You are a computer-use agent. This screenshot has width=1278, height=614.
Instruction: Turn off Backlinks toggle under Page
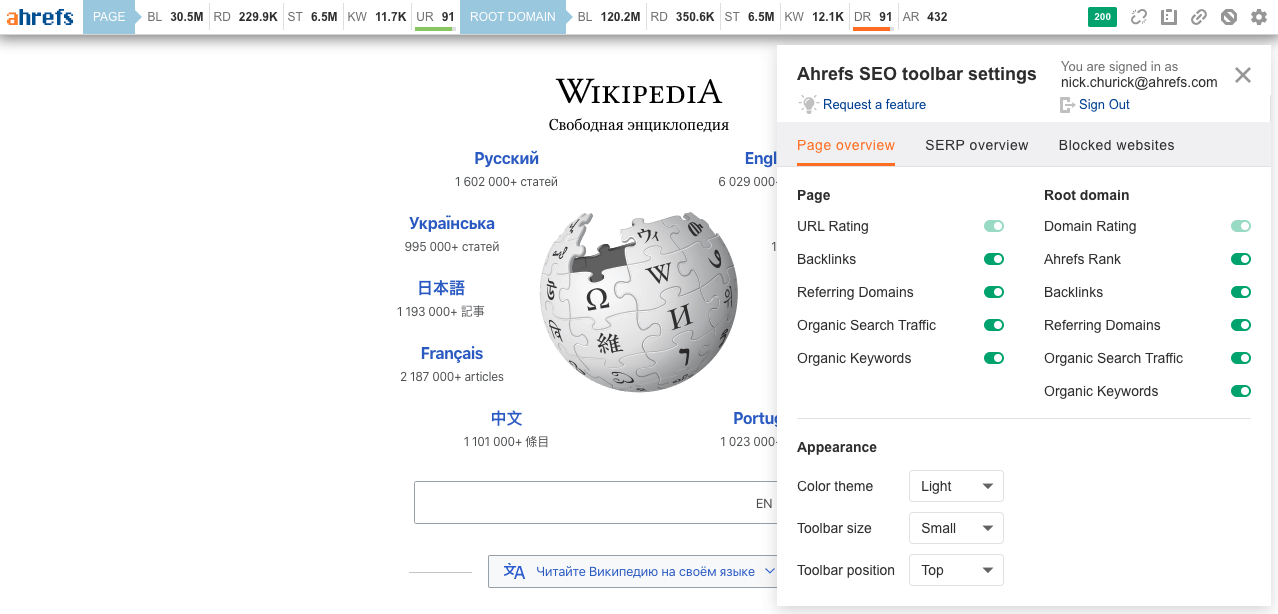993,259
